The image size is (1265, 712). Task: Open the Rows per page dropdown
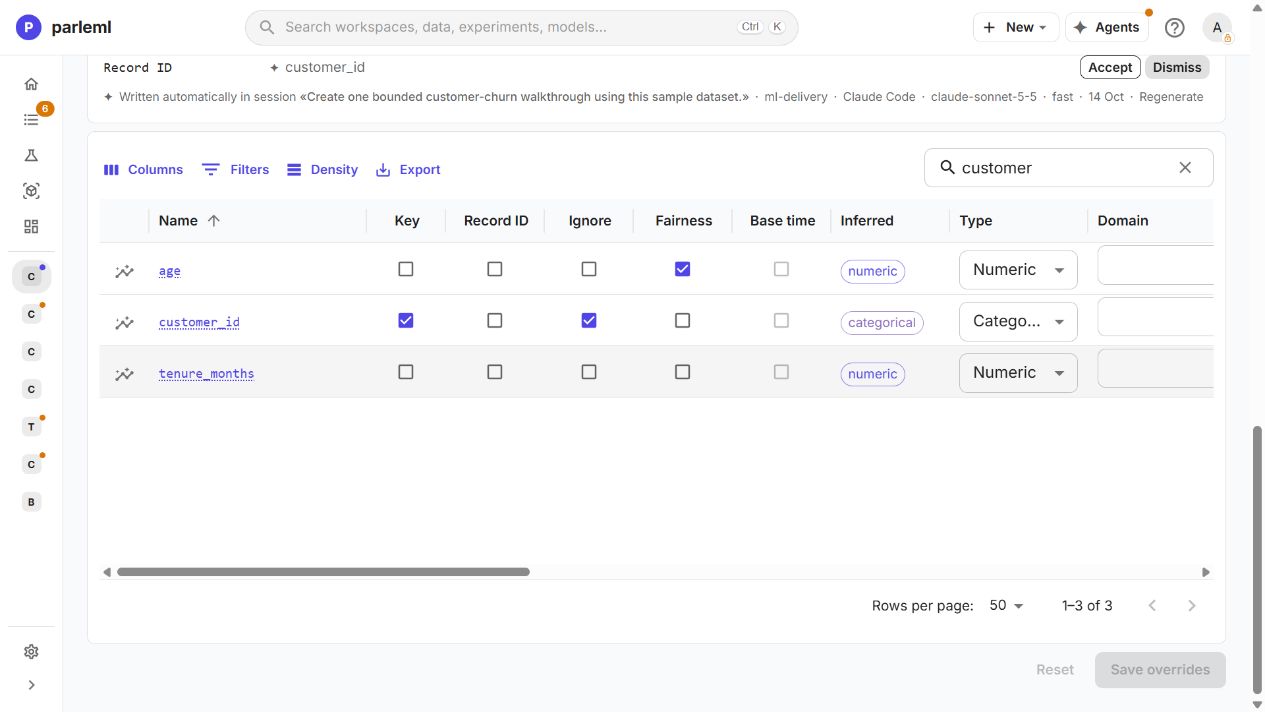pyautogui.click(x=1006, y=606)
